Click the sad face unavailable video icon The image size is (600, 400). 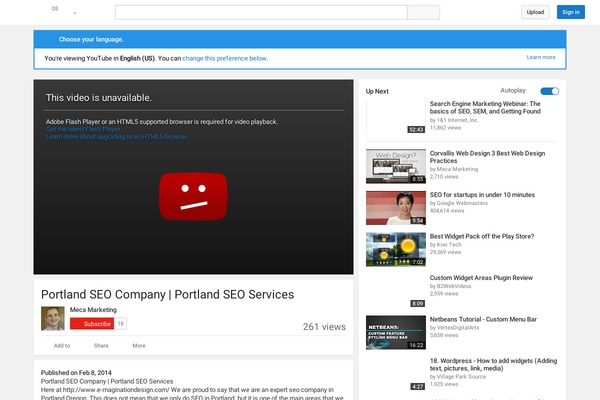pos(193,196)
